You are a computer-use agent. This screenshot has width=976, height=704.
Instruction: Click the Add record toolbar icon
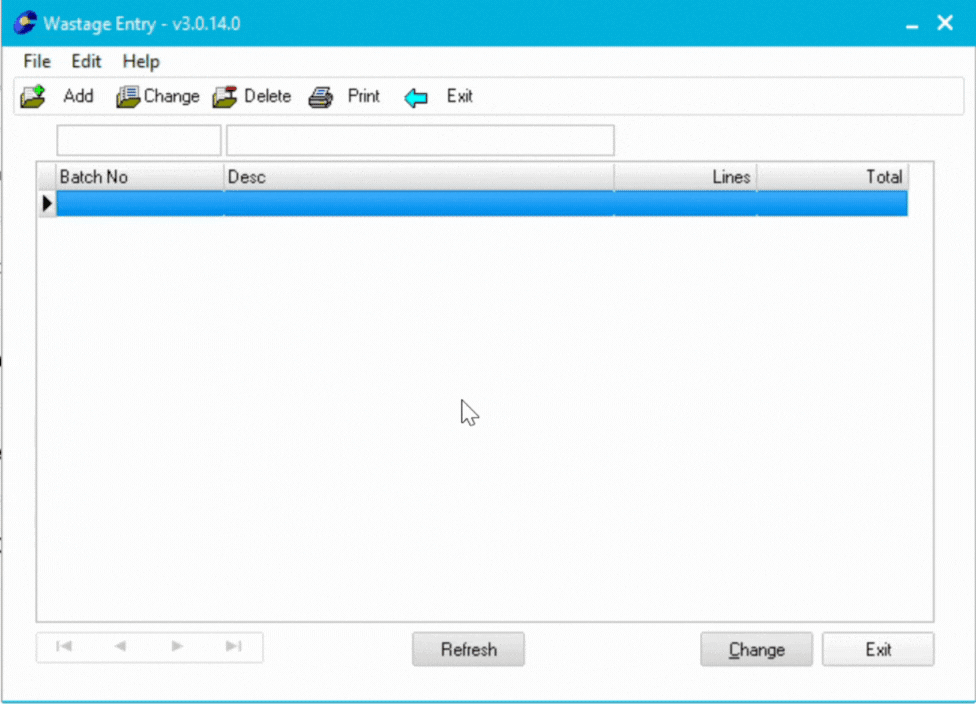33,97
